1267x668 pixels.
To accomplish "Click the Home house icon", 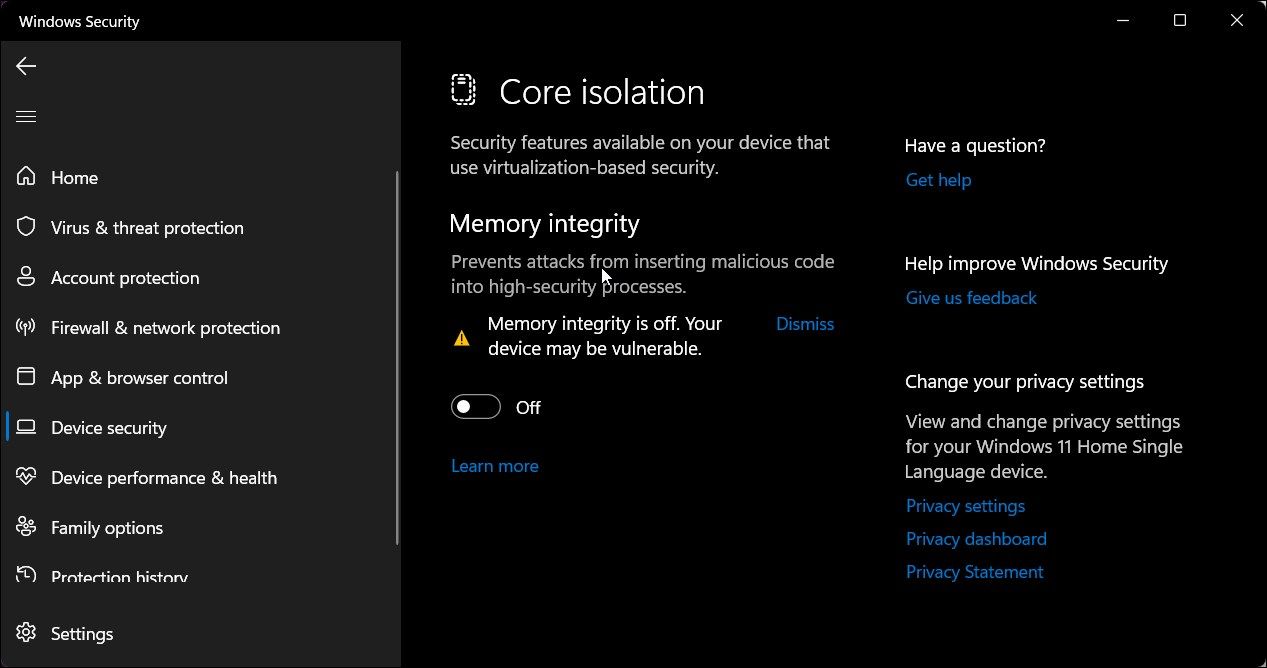I will click(x=26, y=177).
